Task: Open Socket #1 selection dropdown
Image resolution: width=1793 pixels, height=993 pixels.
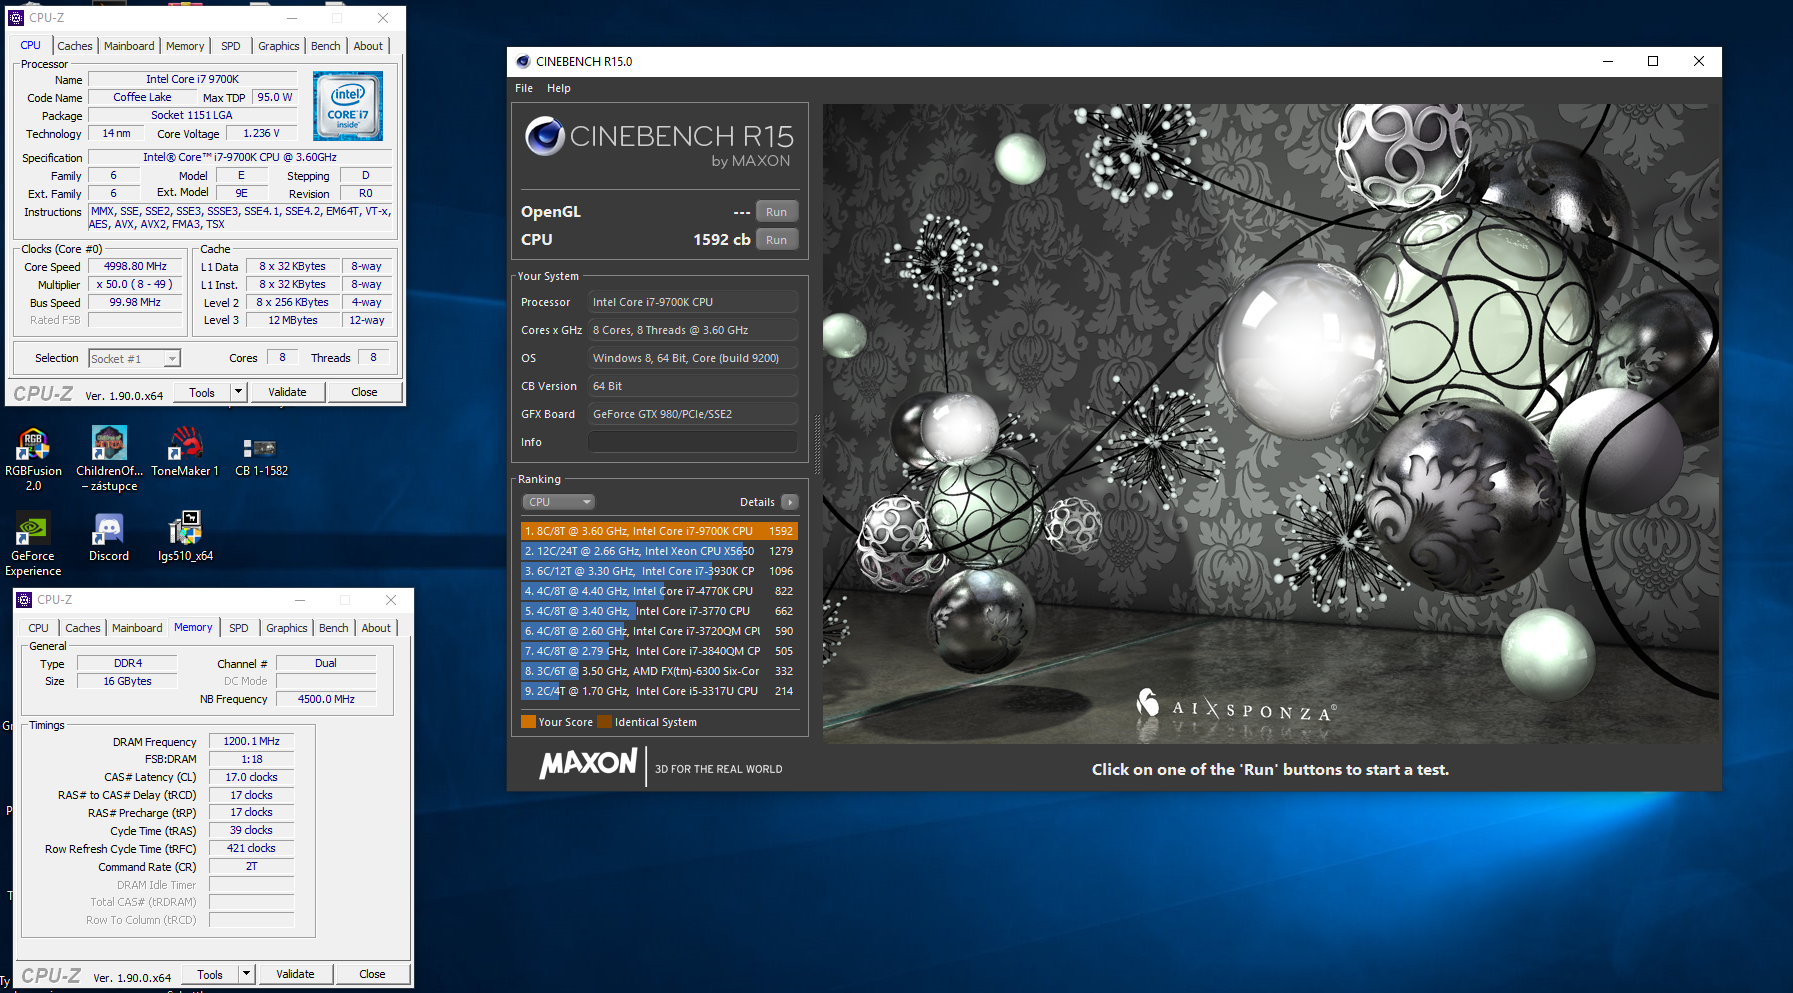Action: click(x=134, y=359)
